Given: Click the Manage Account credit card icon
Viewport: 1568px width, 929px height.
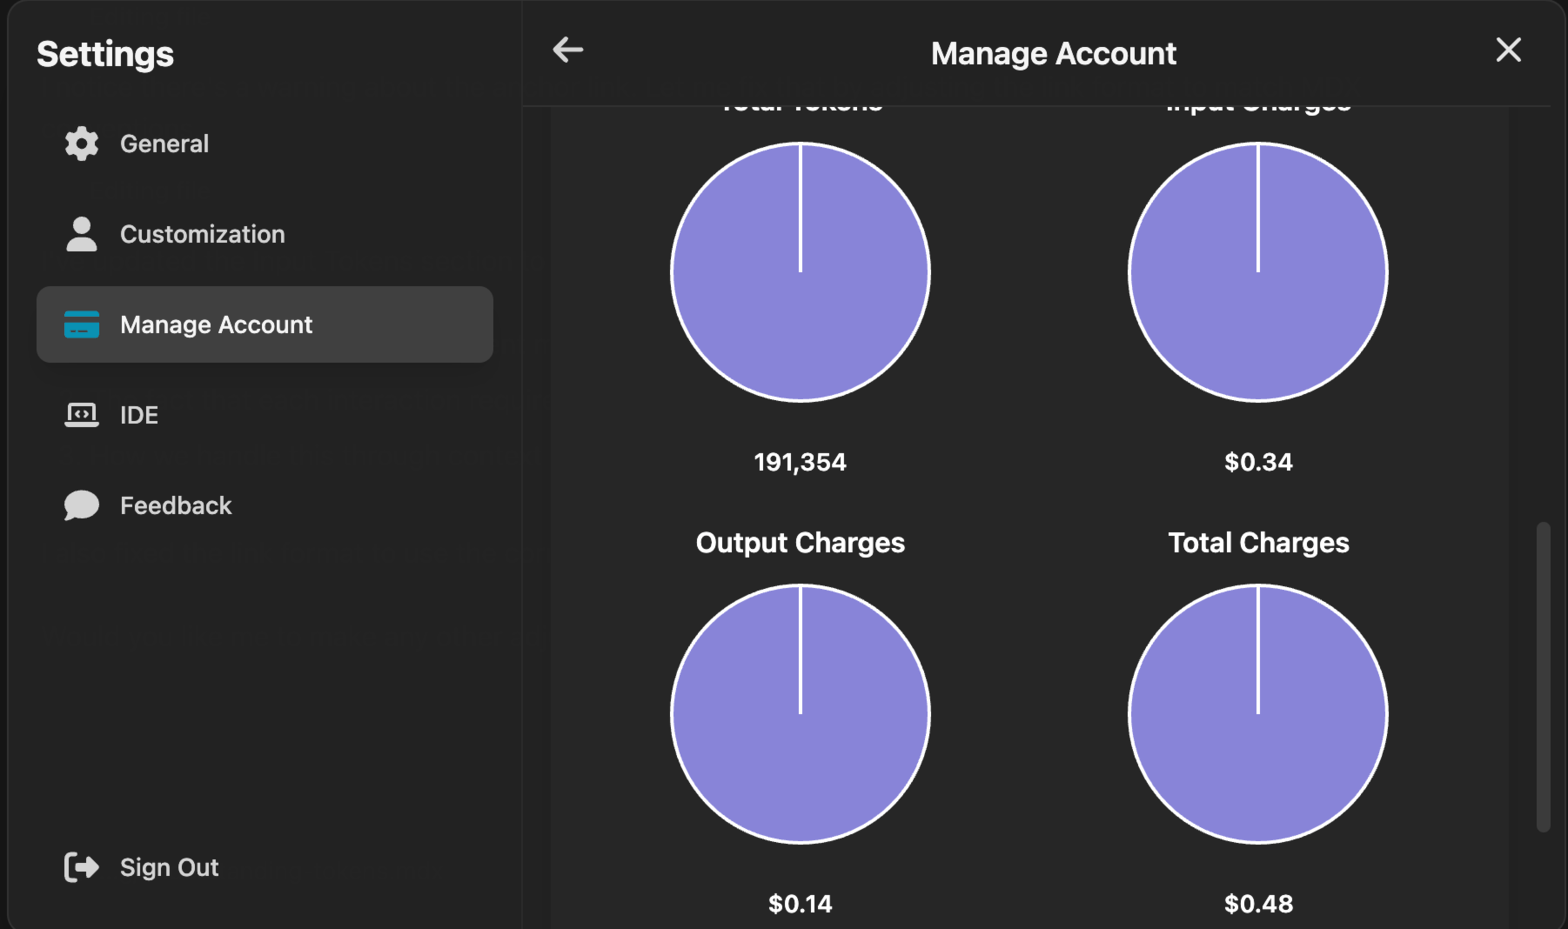Looking at the screenshot, I should click(81, 325).
